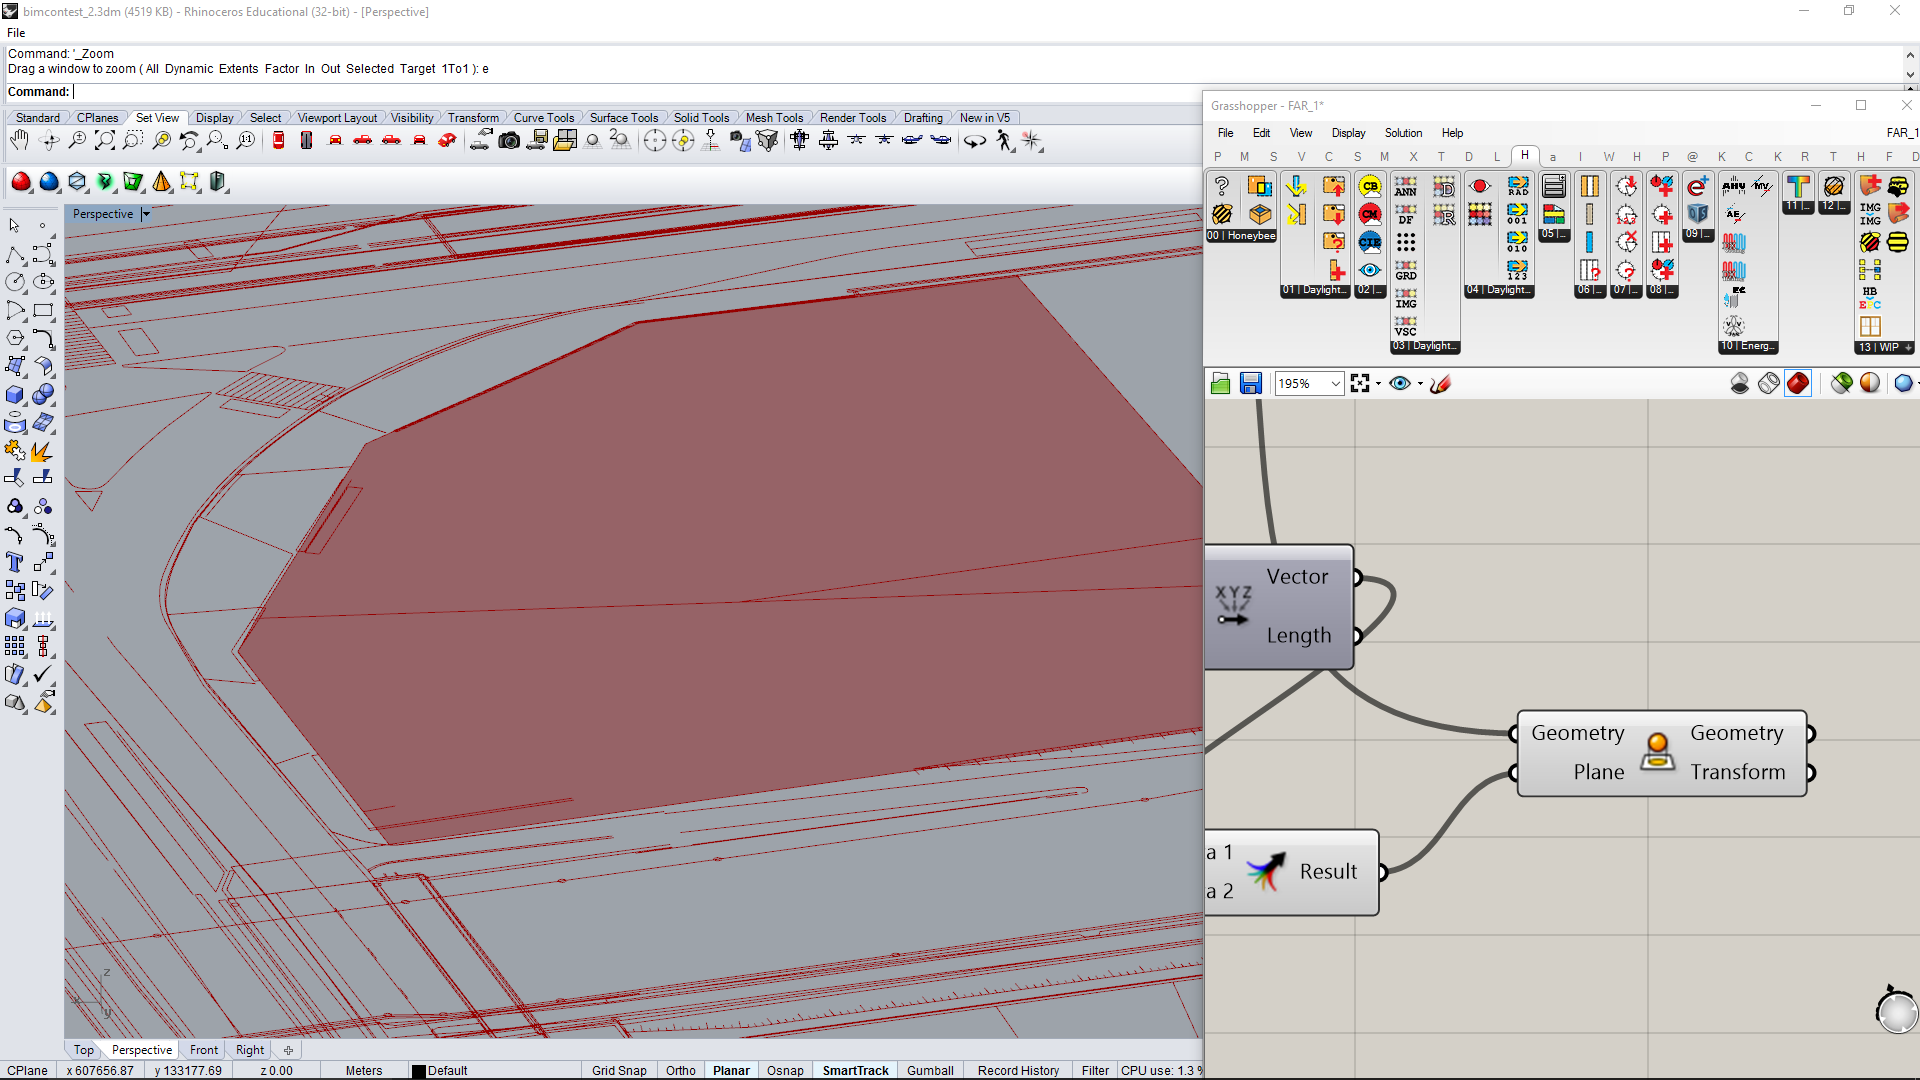This screenshot has width=1920, height=1080.
Task: Click the Default layer color swatch
Action: tap(419, 1071)
